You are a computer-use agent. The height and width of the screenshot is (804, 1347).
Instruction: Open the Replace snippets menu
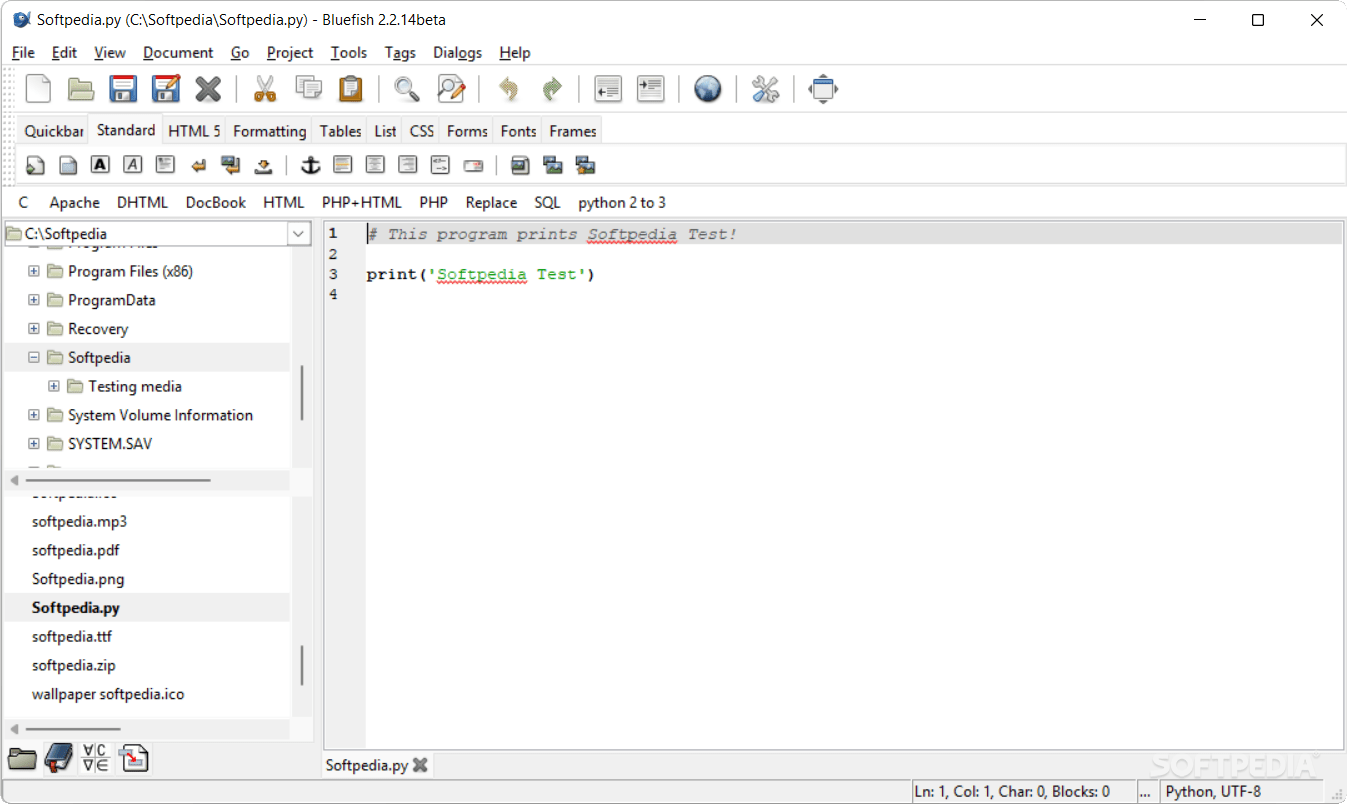click(x=491, y=202)
